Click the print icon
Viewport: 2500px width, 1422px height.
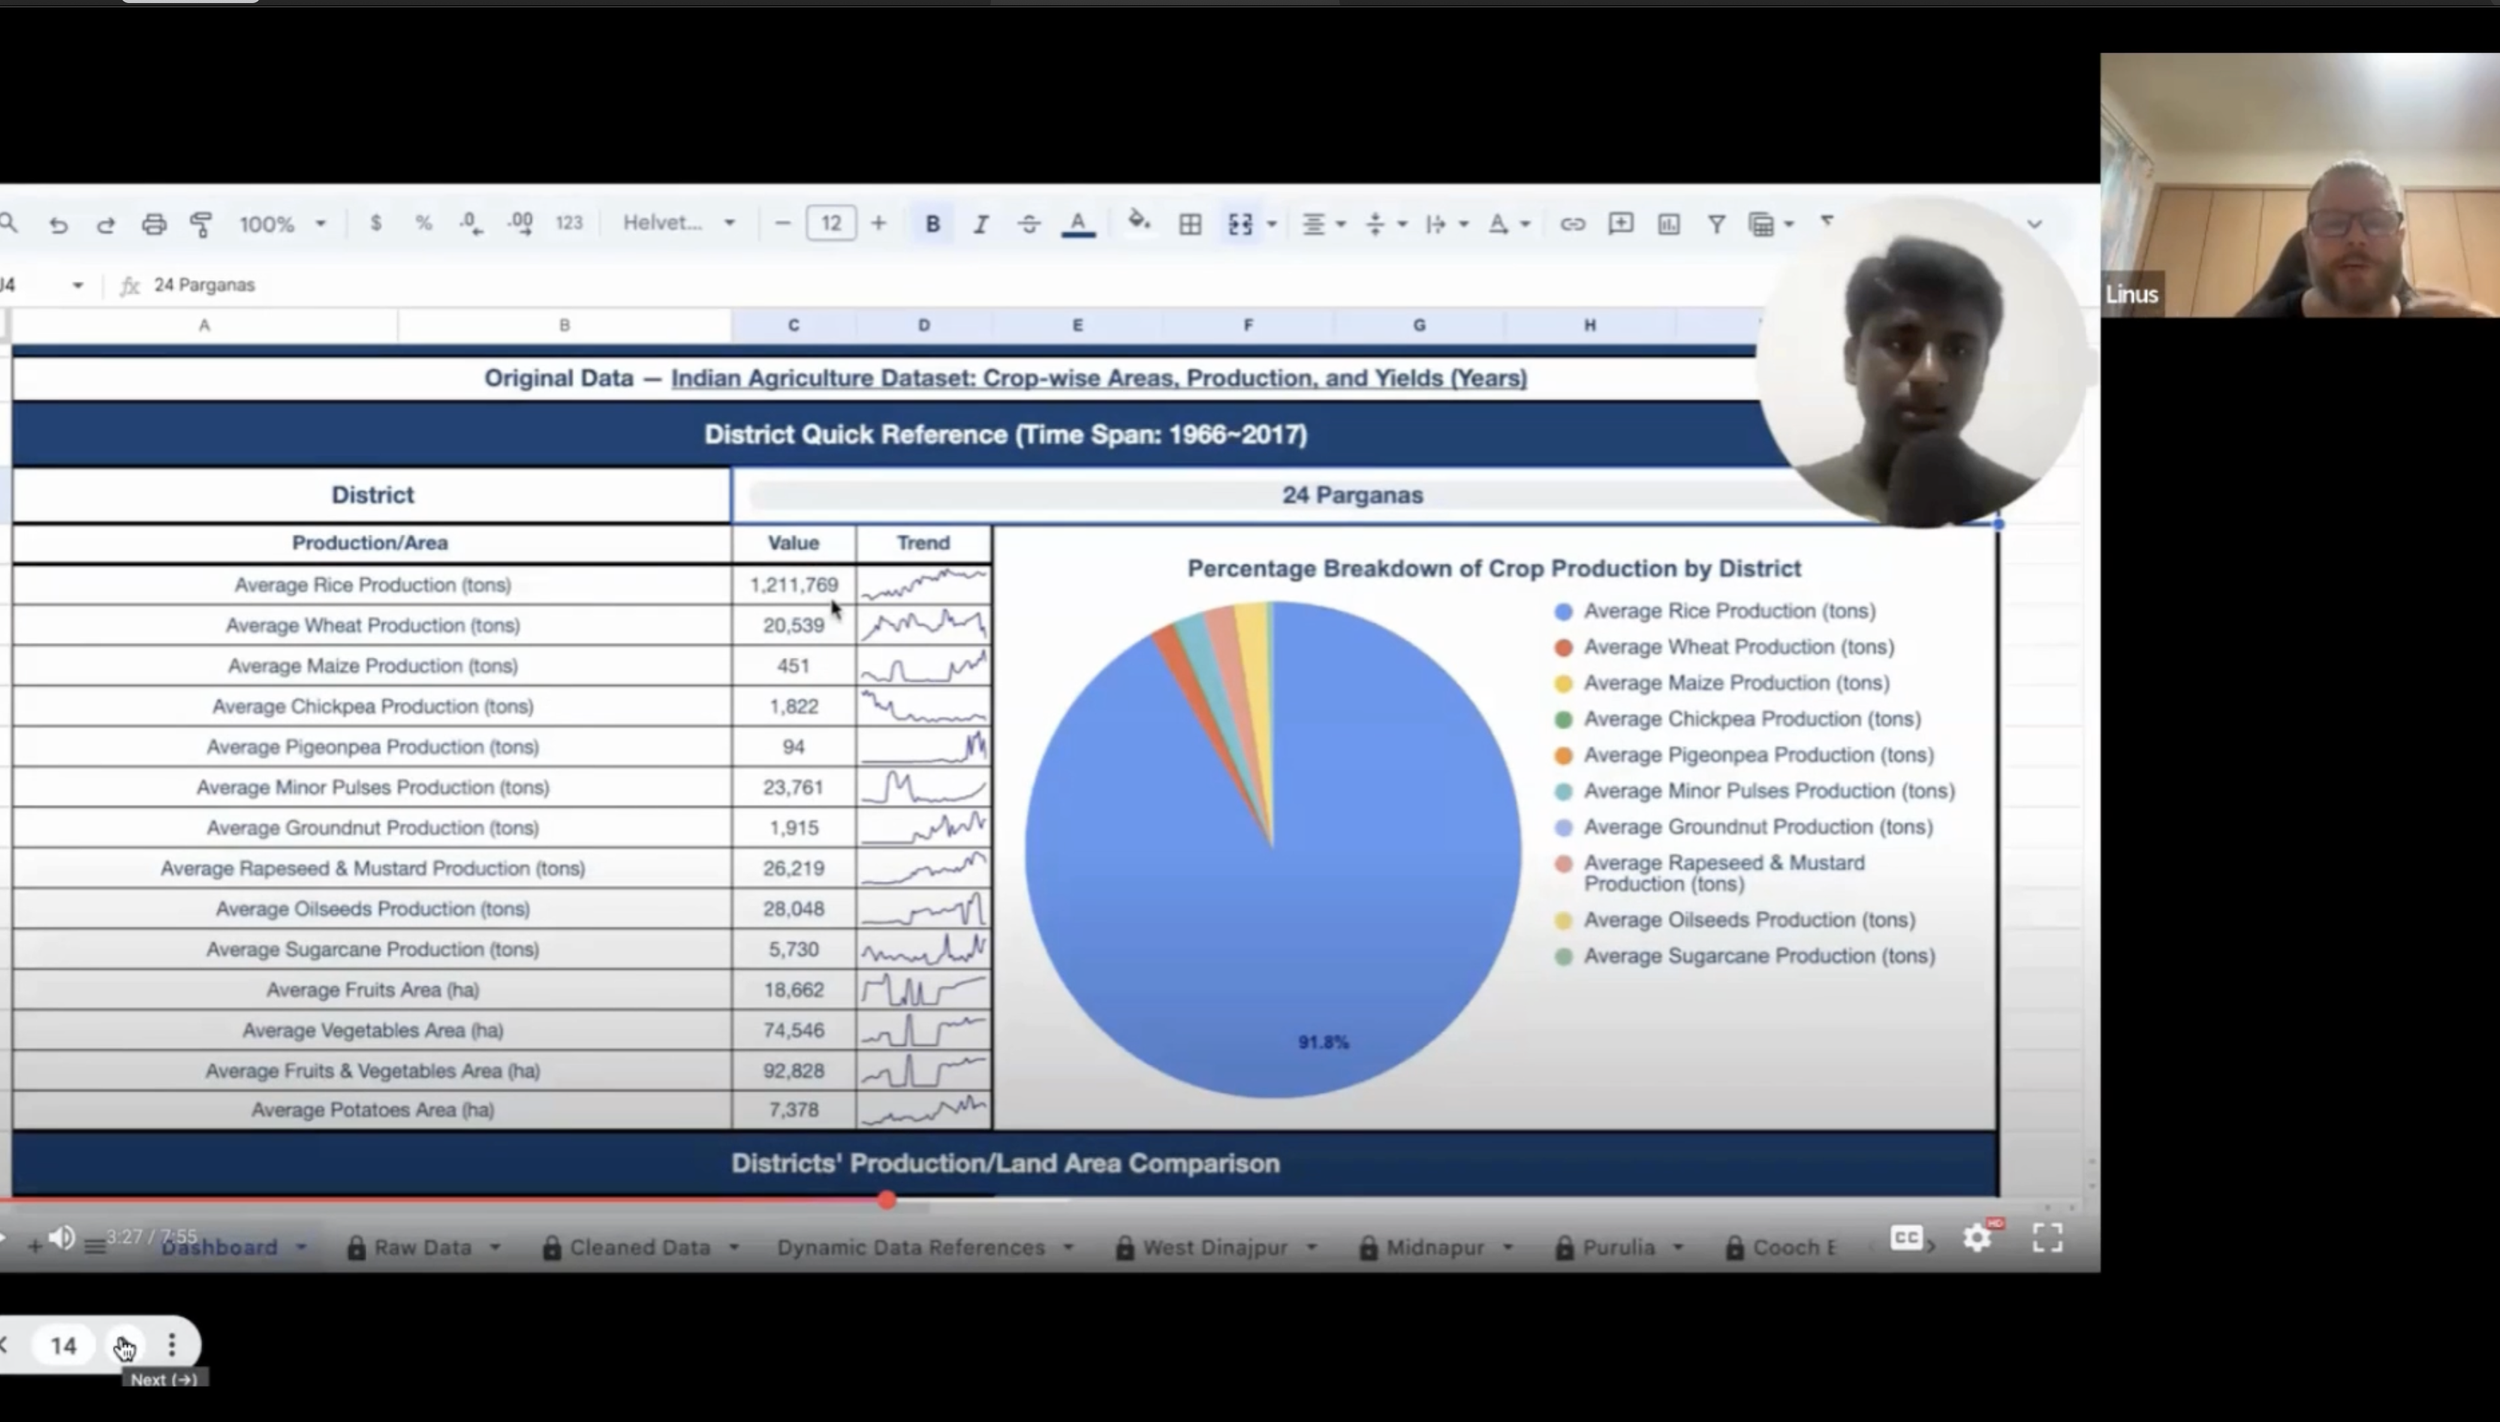[x=153, y=224]
